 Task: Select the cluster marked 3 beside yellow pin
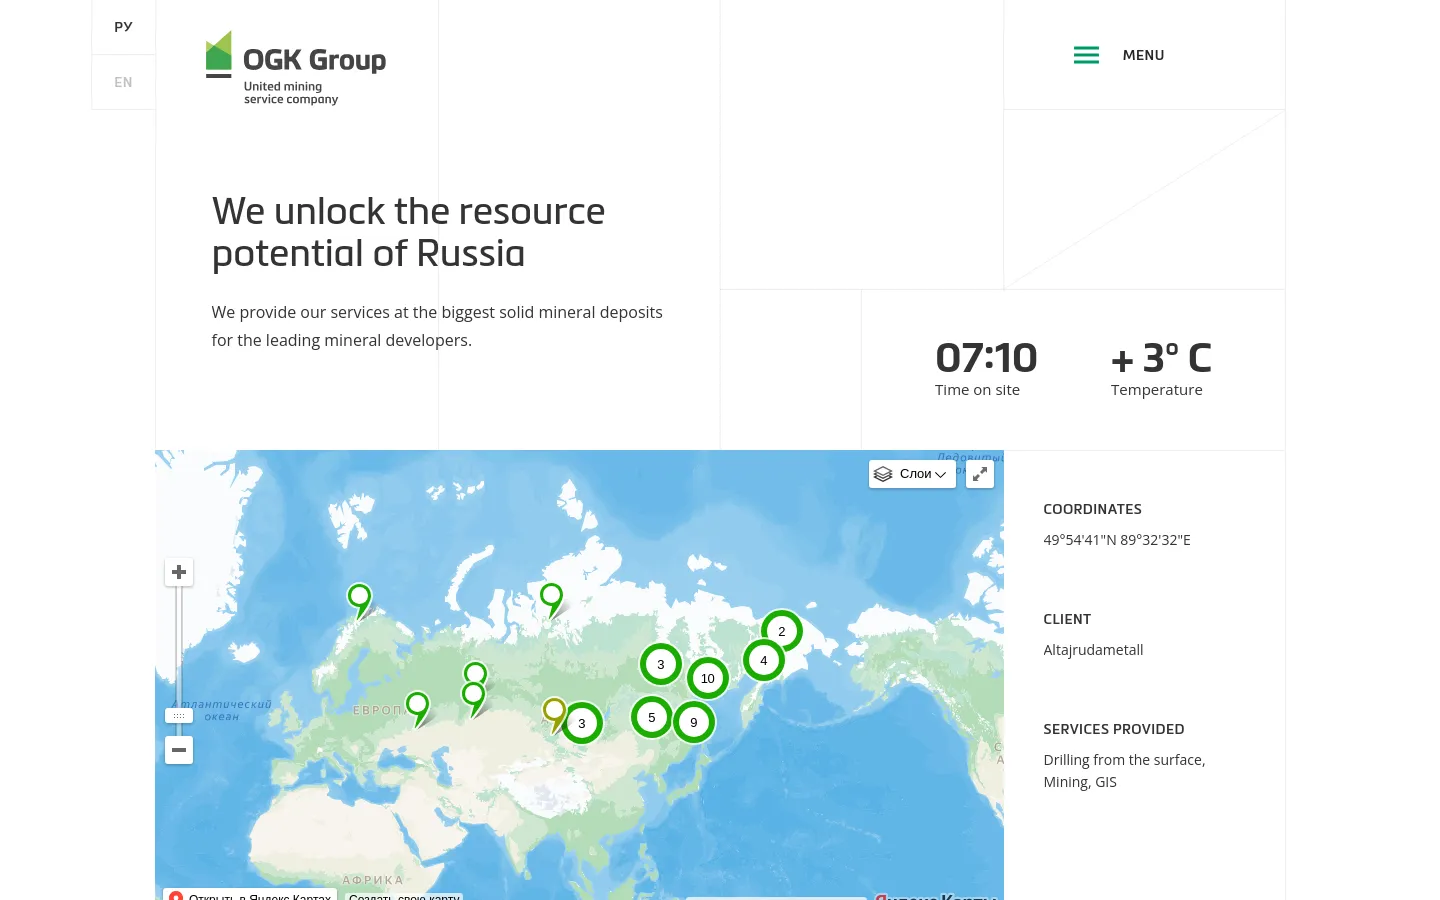tap(582, 723)
